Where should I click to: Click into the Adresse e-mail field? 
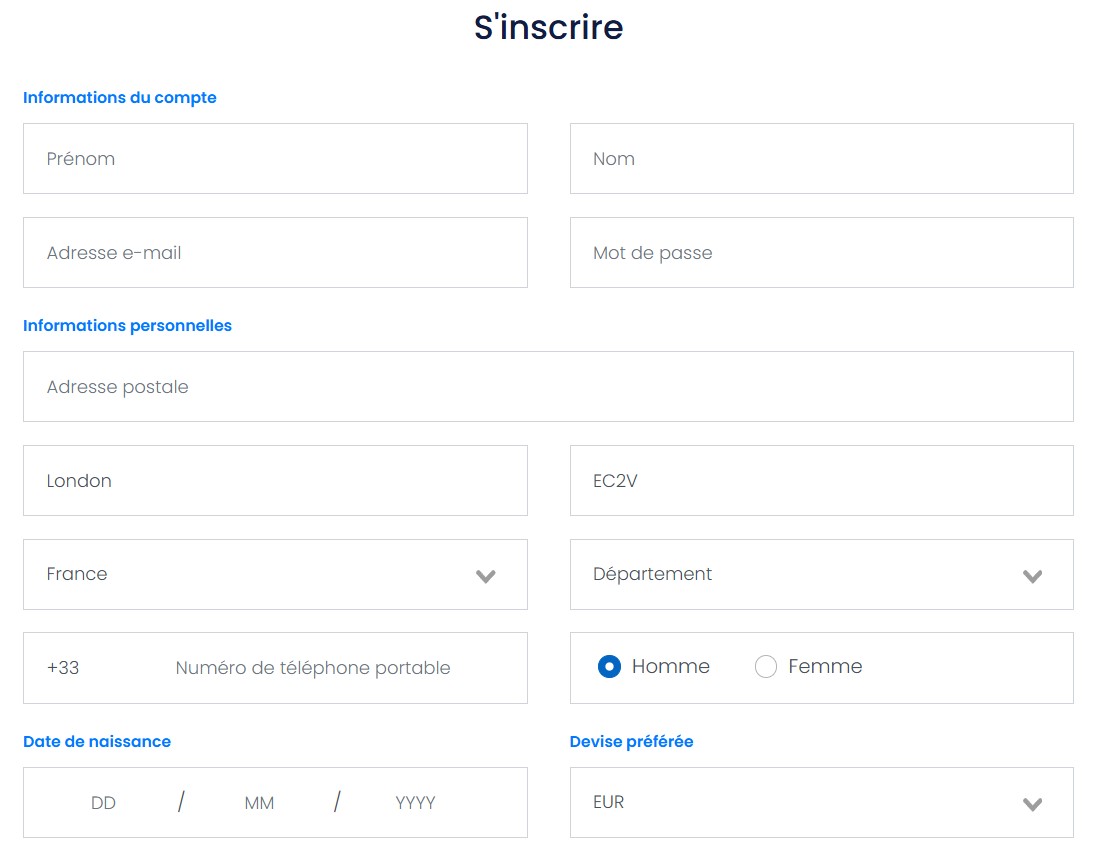coord(275,253)
